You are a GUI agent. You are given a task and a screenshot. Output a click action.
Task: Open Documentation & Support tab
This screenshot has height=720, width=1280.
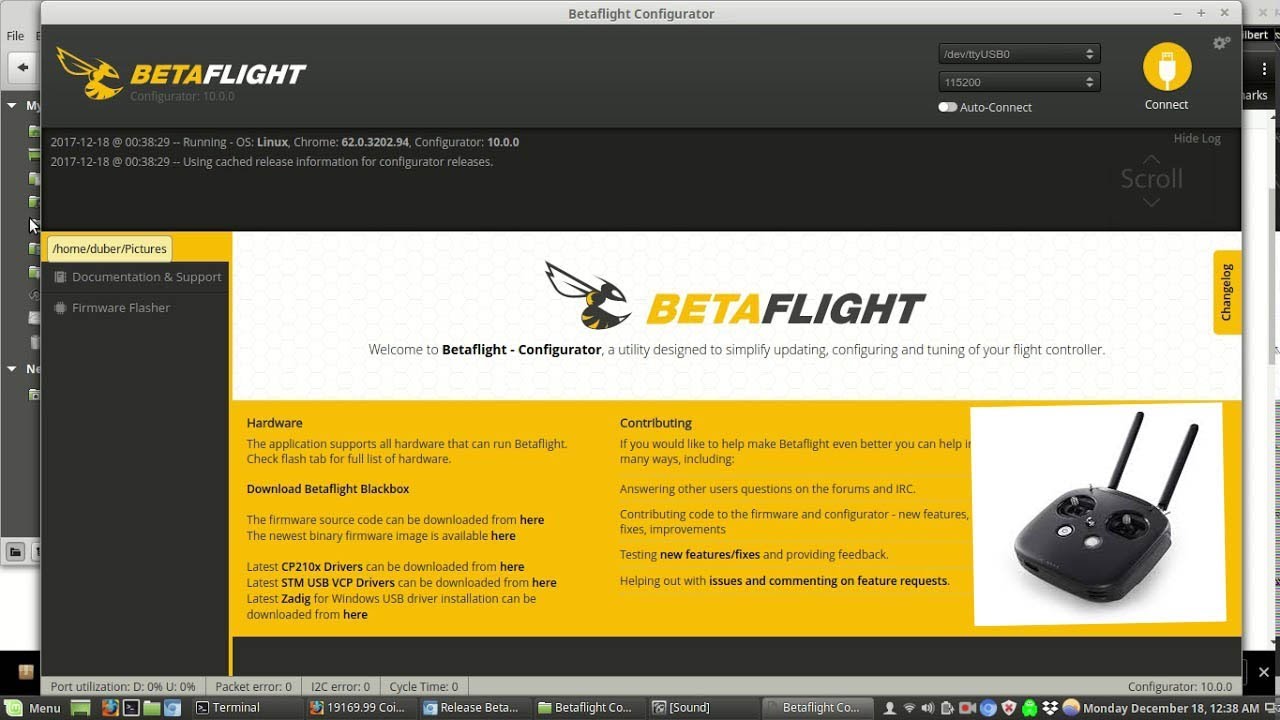(137, 277)
